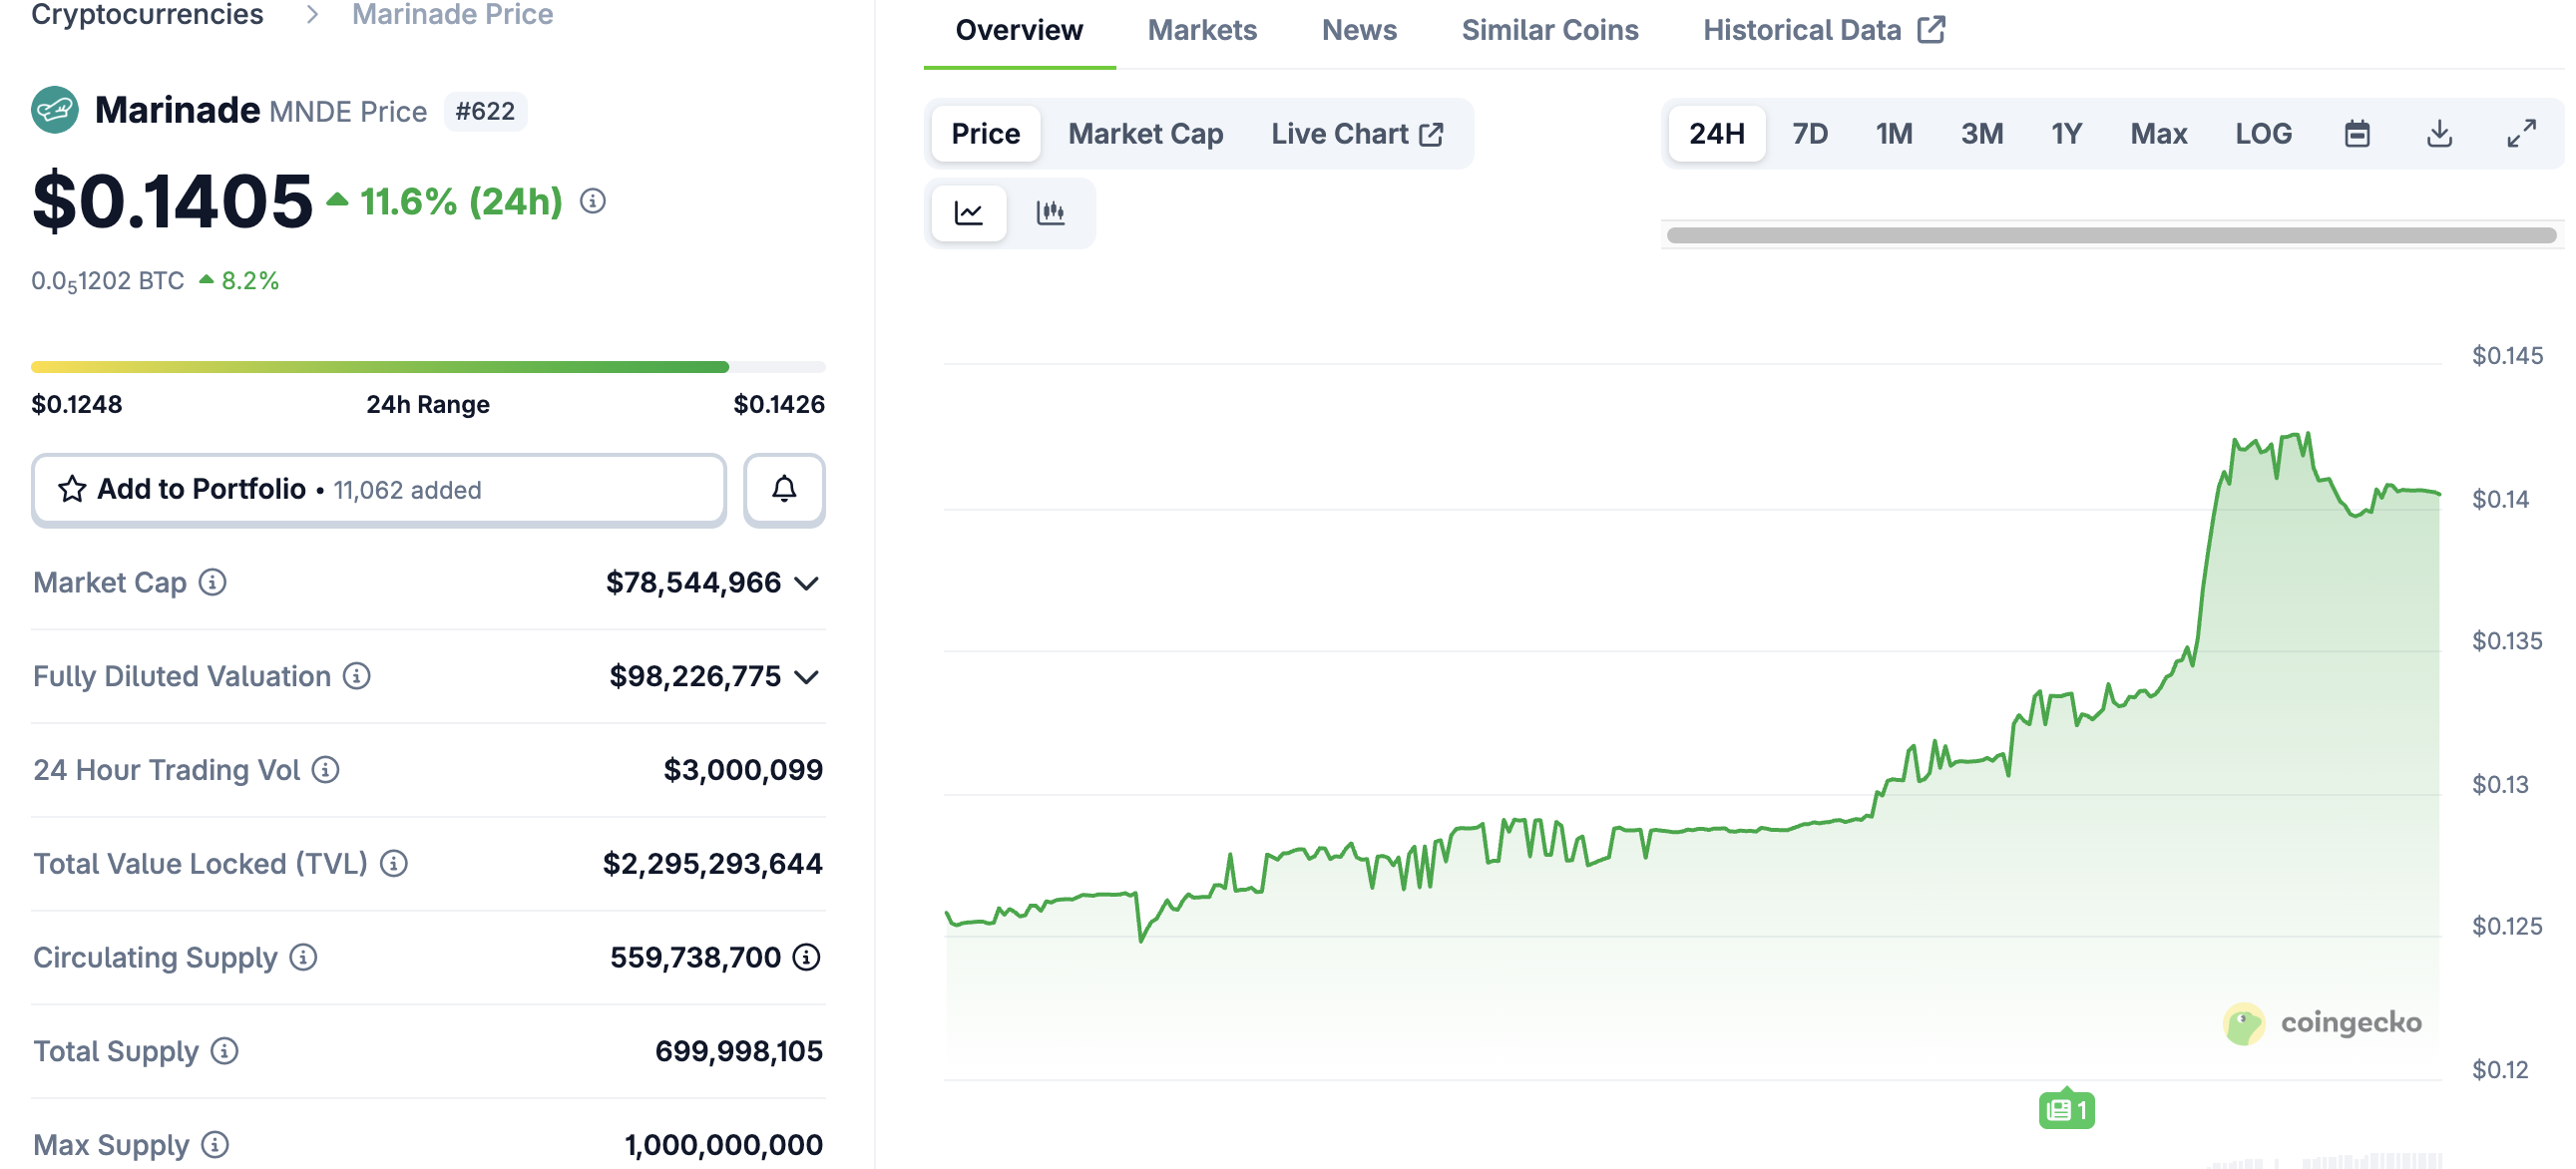Switch to the Markets tab
The height and width of the screenshot is (1169, 2576).
tap(1202, 29)
